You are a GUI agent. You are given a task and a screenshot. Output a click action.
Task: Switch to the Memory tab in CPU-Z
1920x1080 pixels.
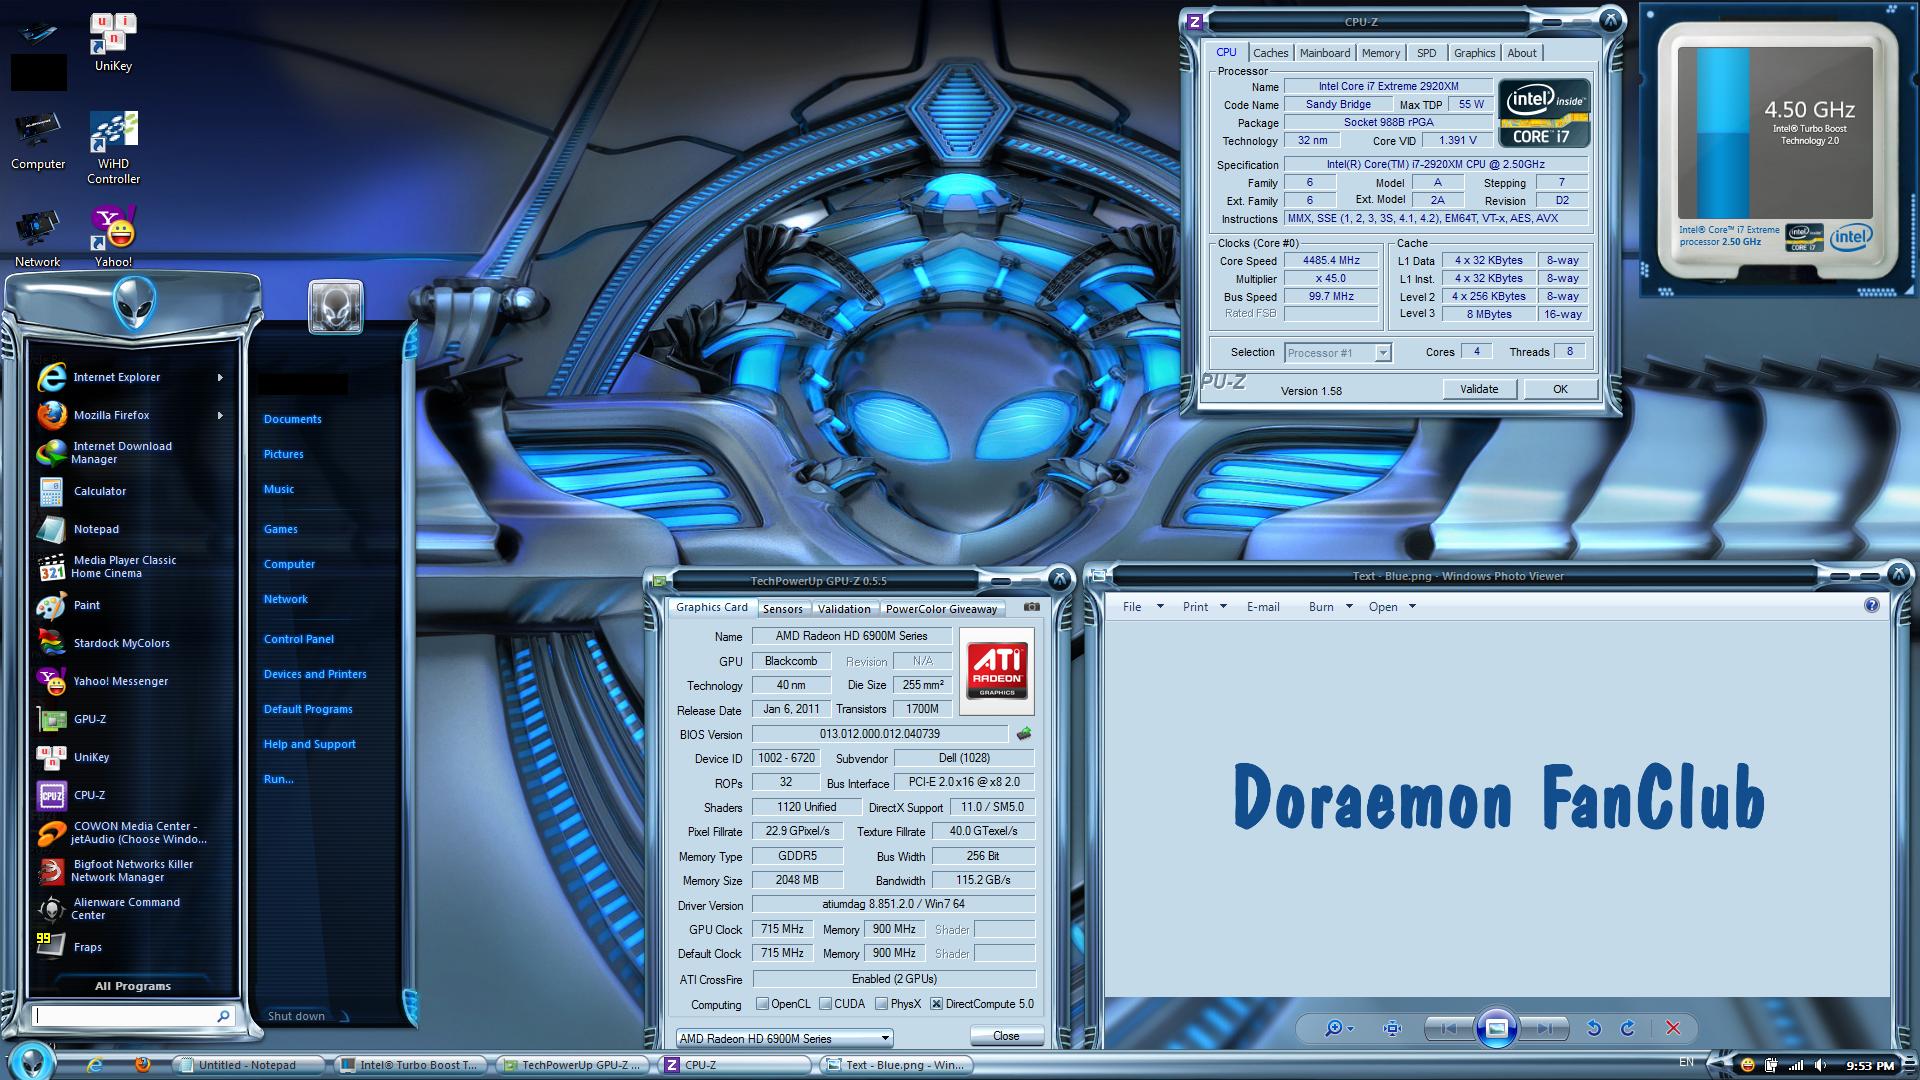tap(1380, 53)
